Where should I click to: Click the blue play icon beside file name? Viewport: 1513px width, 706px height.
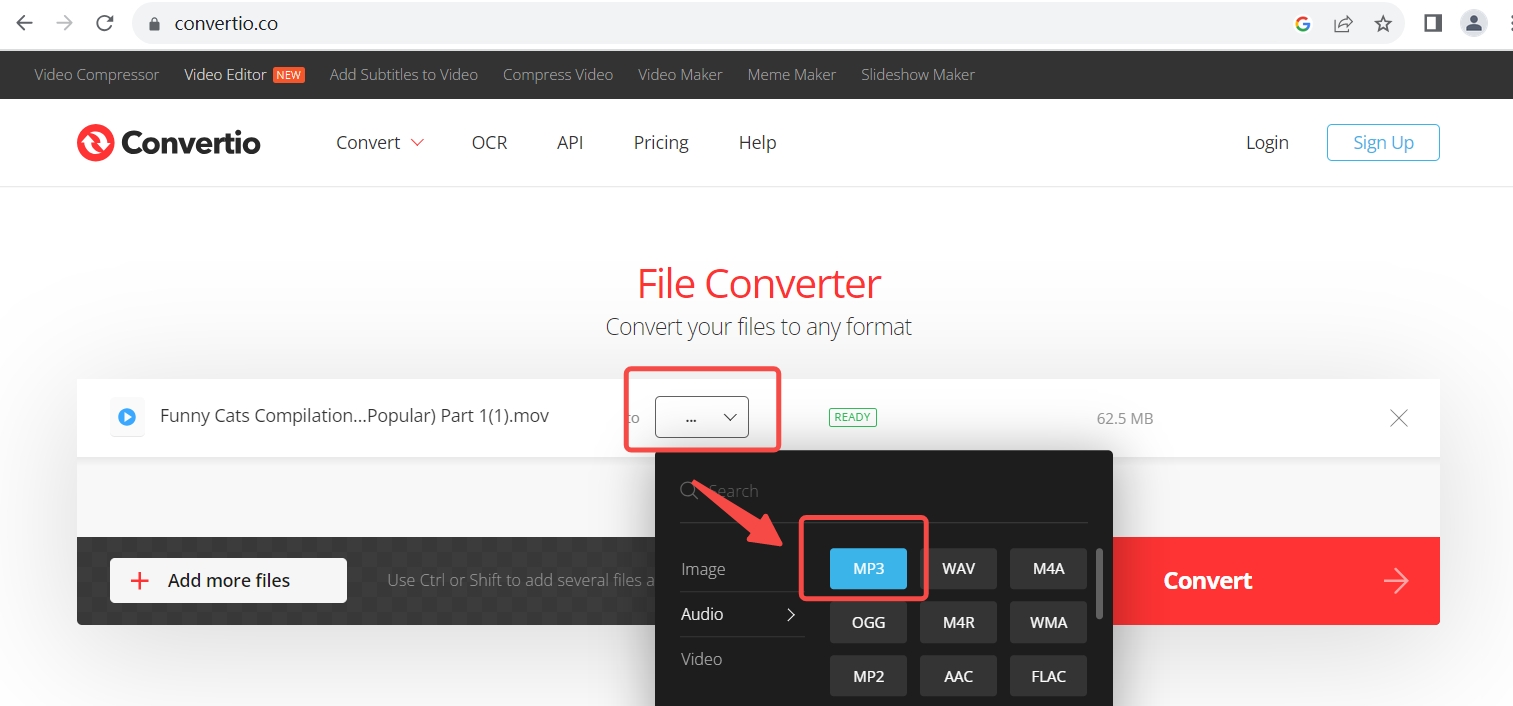[x=127, y=417]
